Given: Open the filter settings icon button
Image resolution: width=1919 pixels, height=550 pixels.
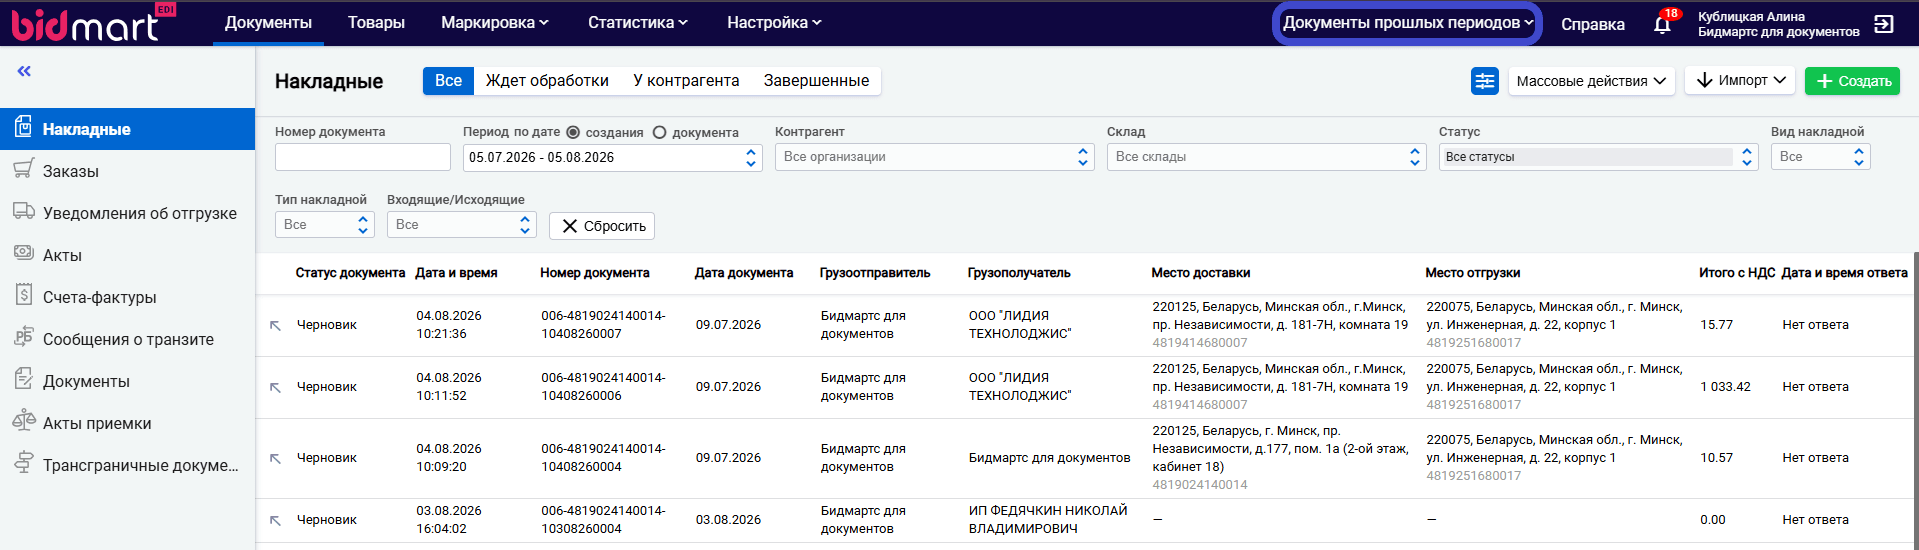Looking at the screenshot, I should click(x=1485, y=81).
